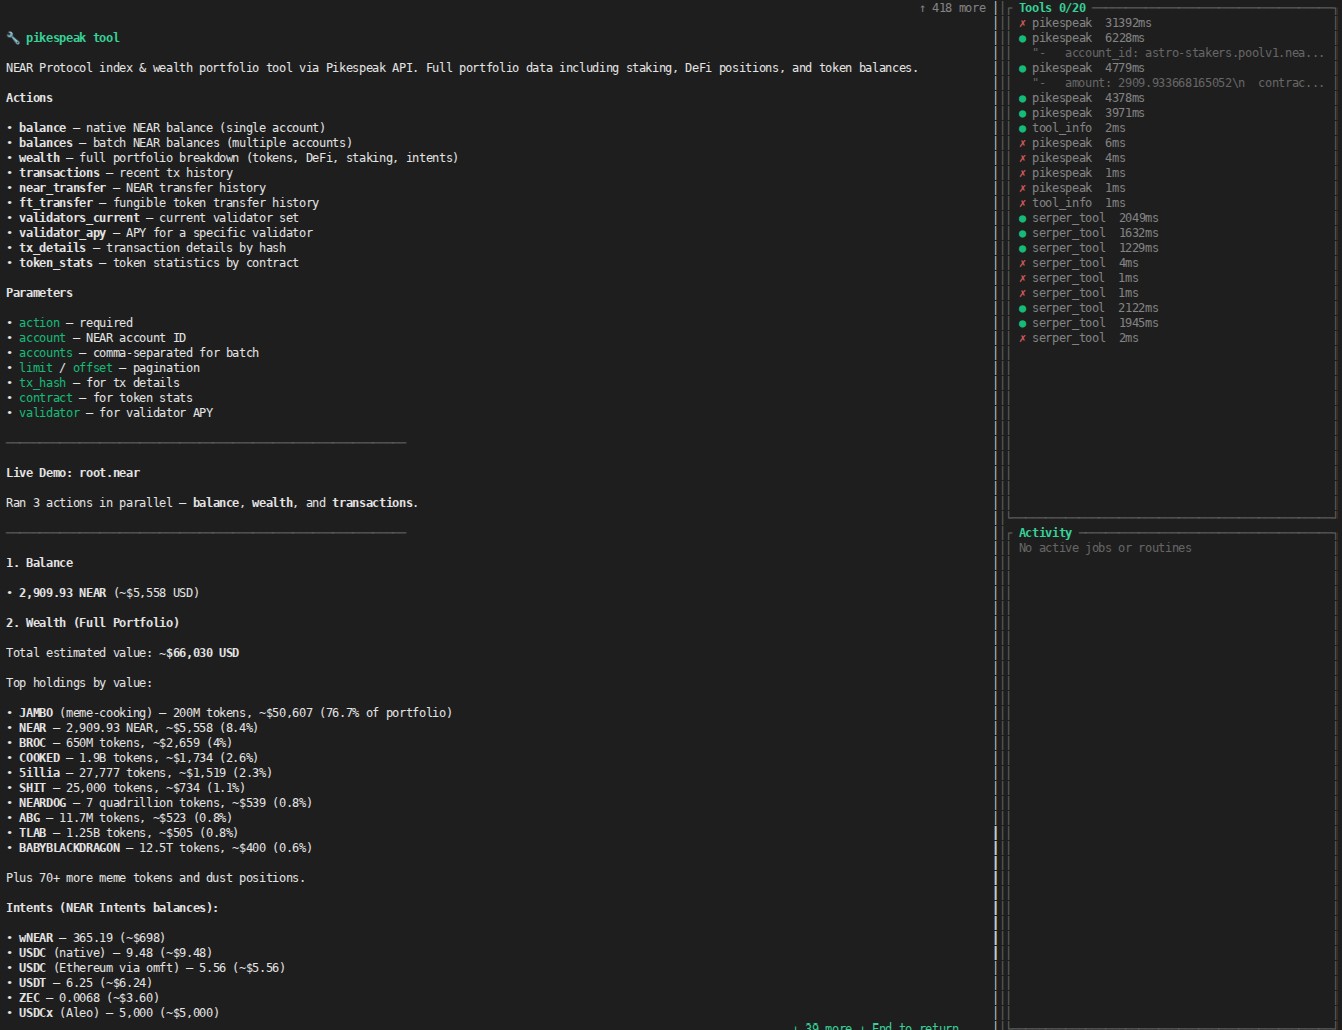Click the SHIT holding row
The height and width of the screenshot is (1030, 1342).
point(126,788)
